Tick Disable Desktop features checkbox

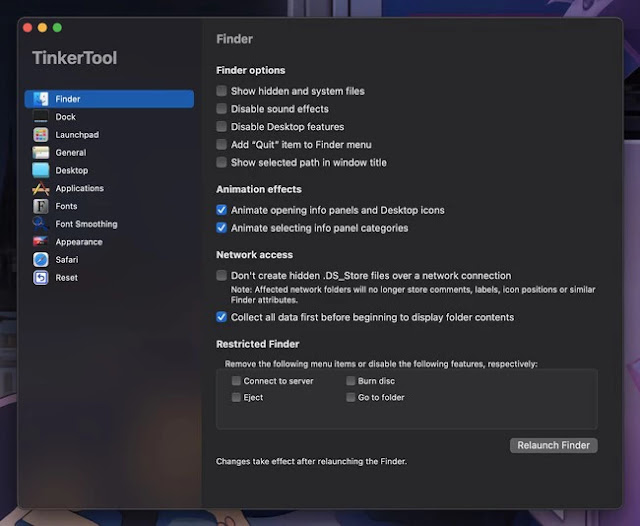pyautogui.click(x=221, y=127)
